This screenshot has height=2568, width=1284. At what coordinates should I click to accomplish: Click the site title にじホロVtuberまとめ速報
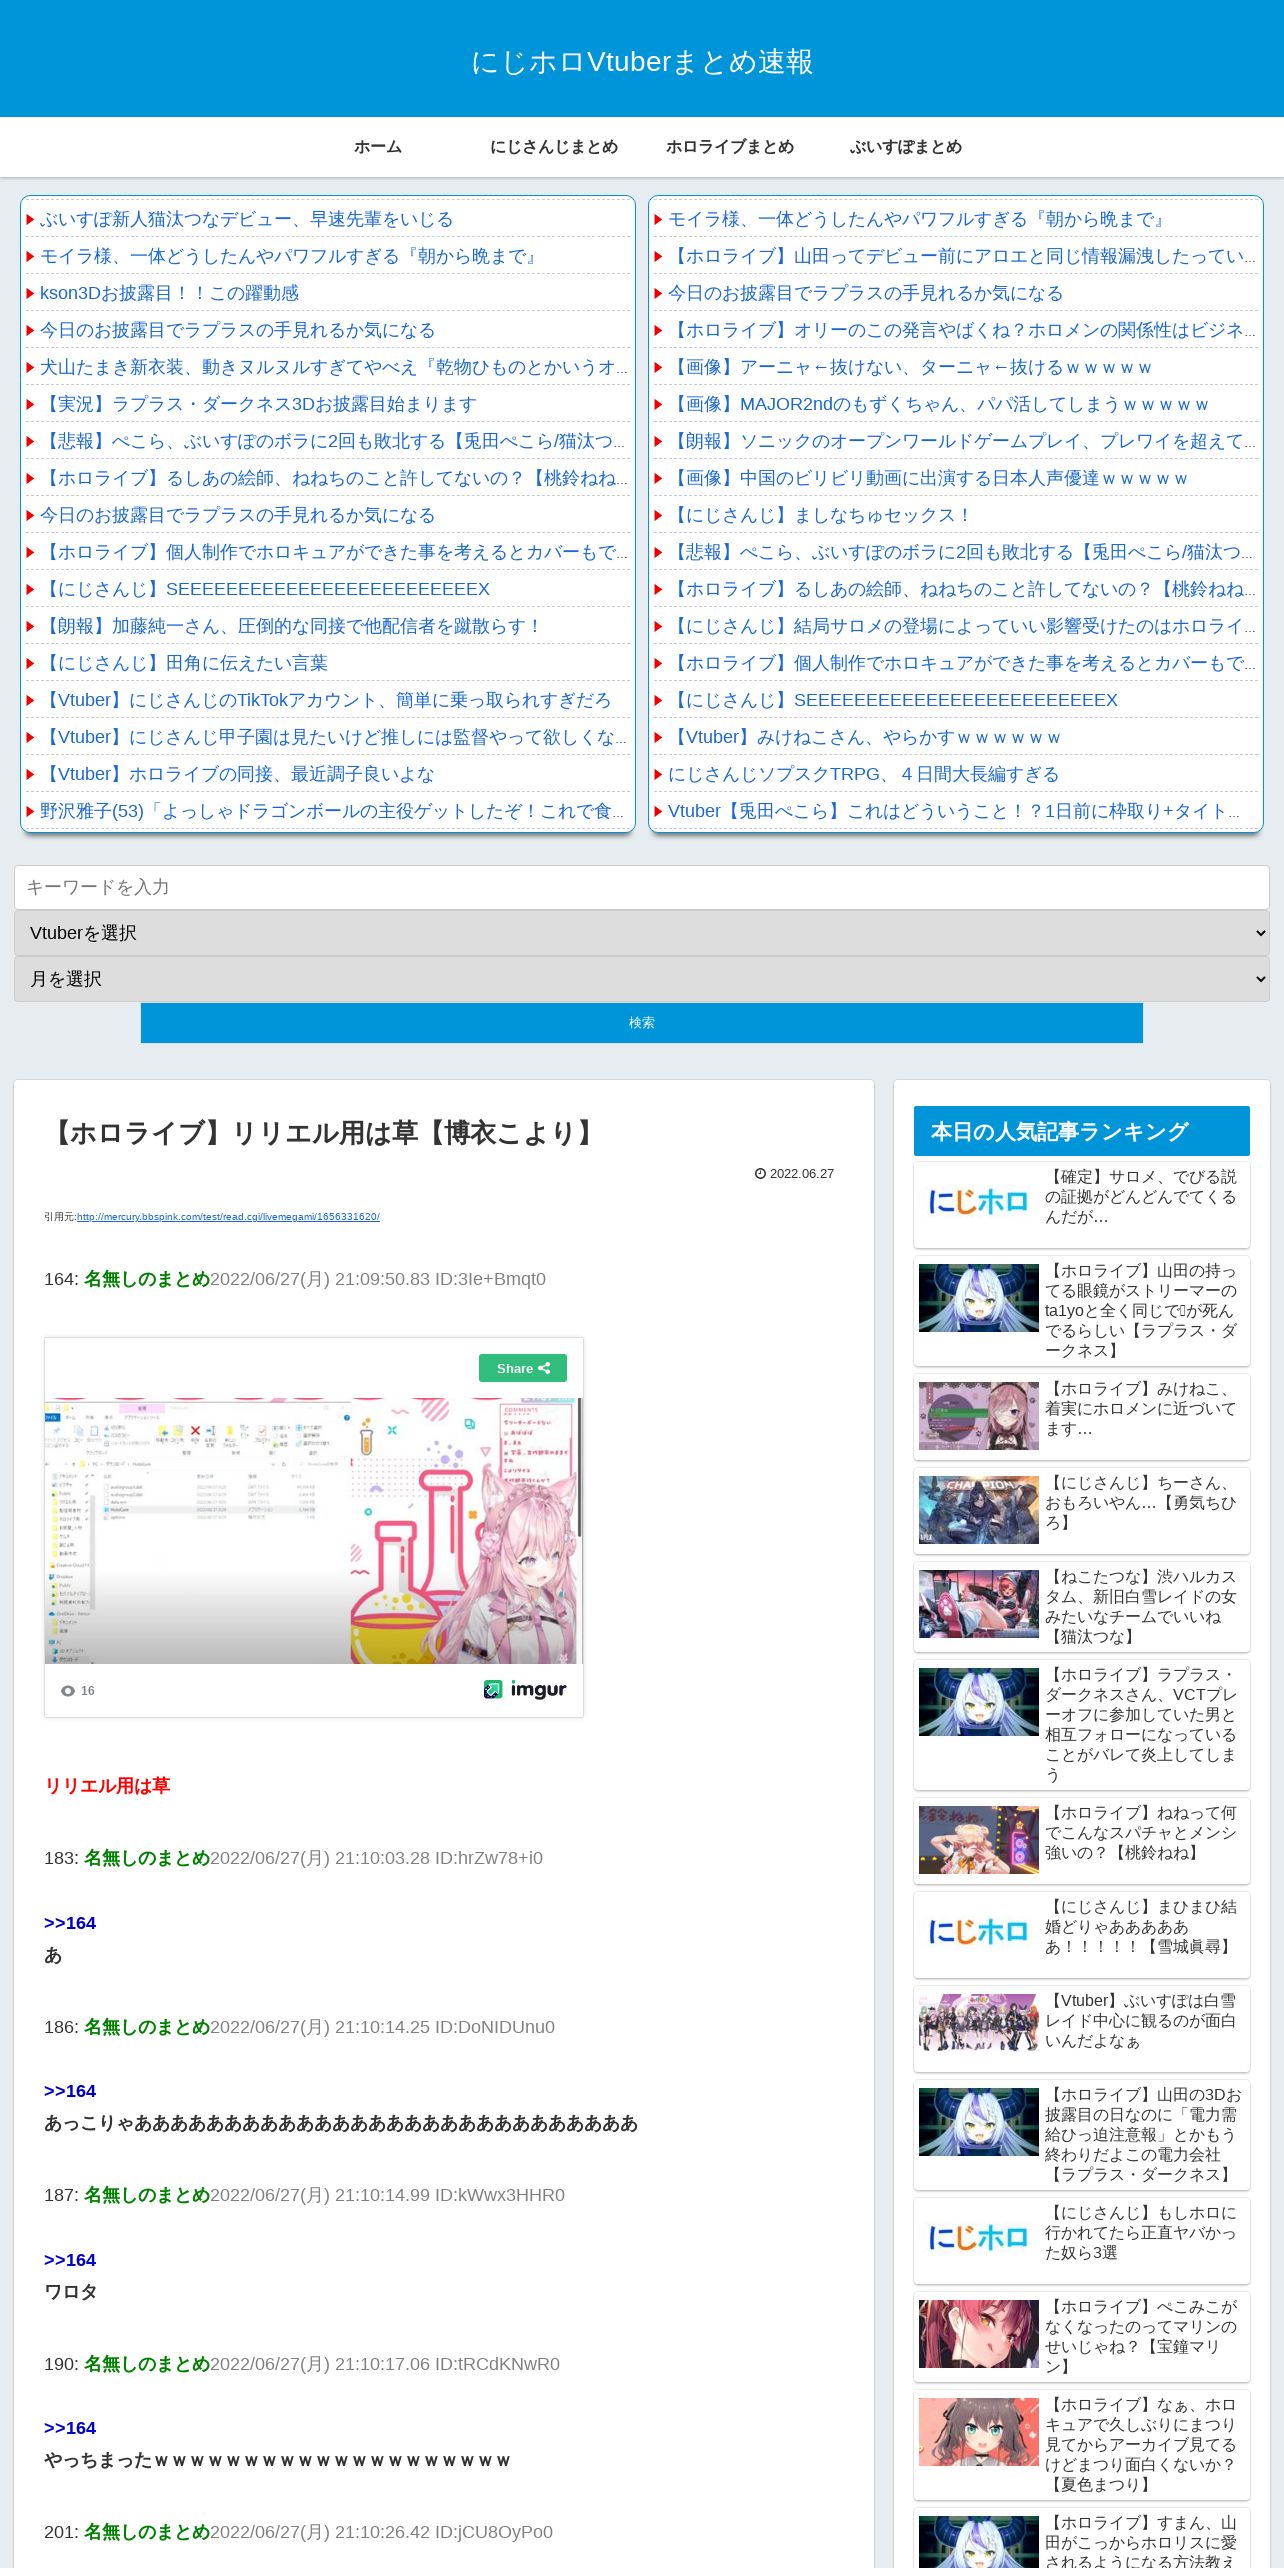(642, 62)
